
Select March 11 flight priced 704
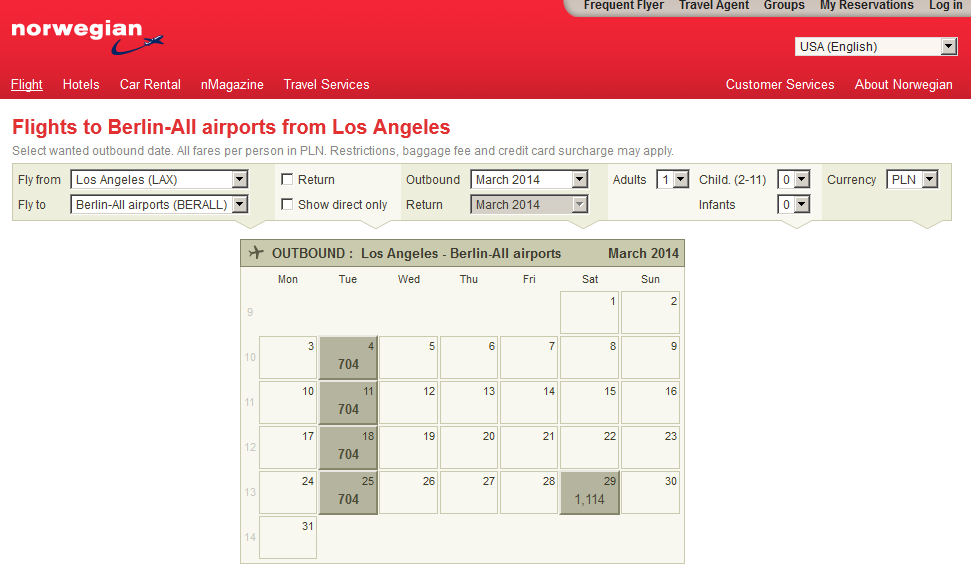[x=348, y=402]
